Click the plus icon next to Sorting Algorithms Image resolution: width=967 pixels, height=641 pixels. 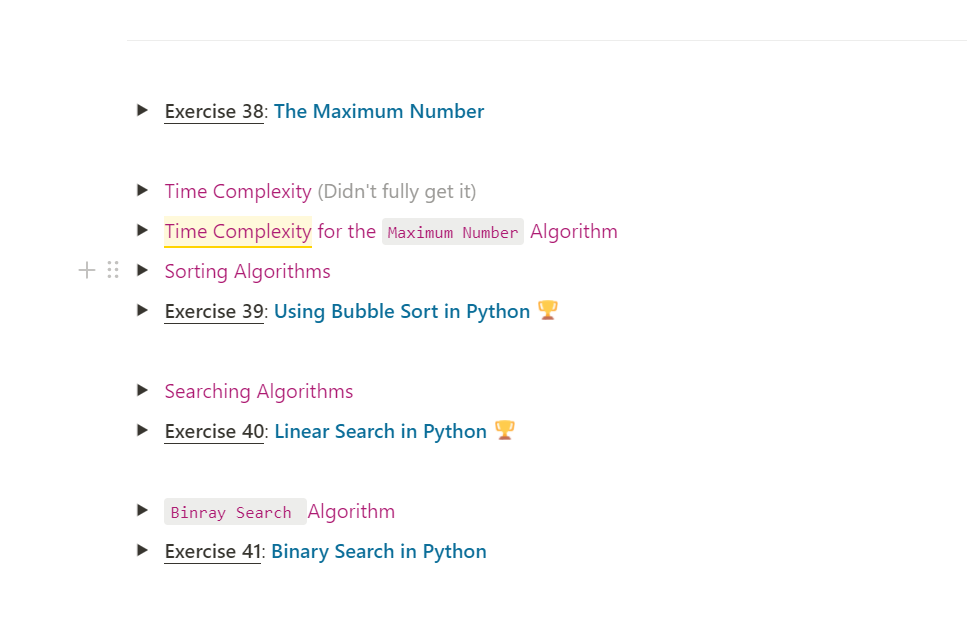coord(87,270)
